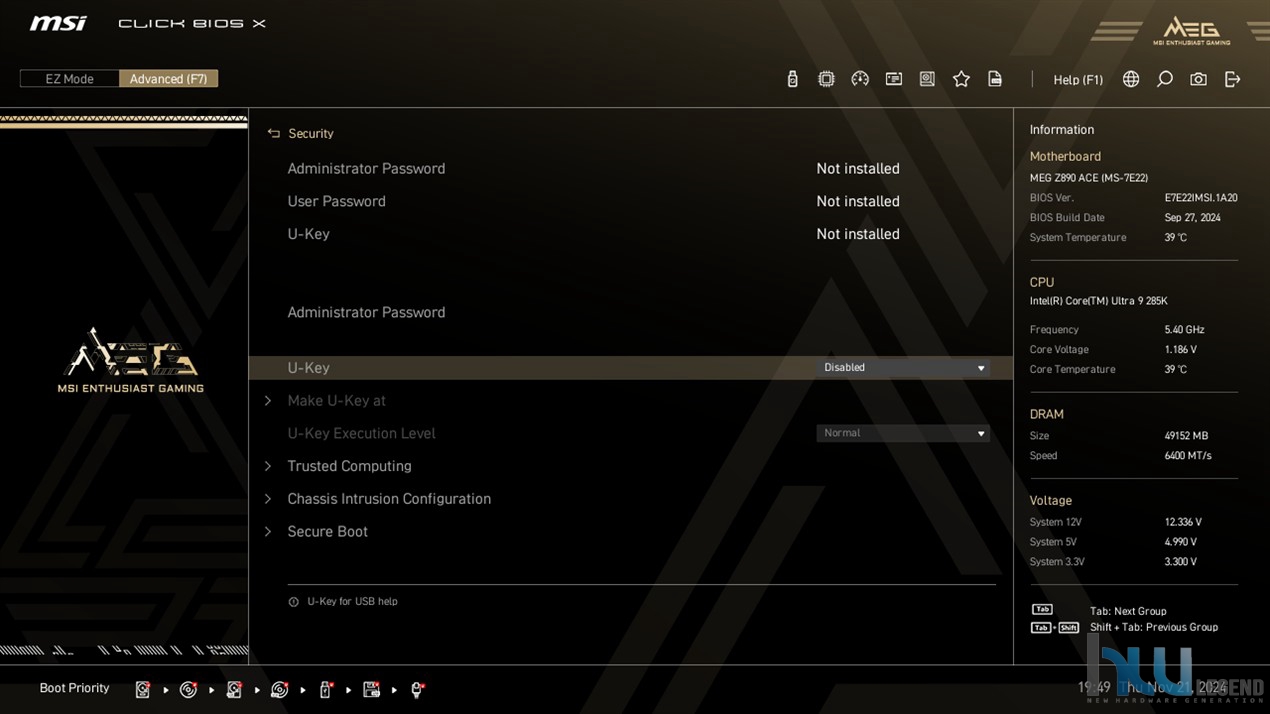Image resolution: width=1270 pixels, height=714 pixels.
Task: Click the Intel Core Ultra 9 285K text
Action: [x=1099, y=301]
